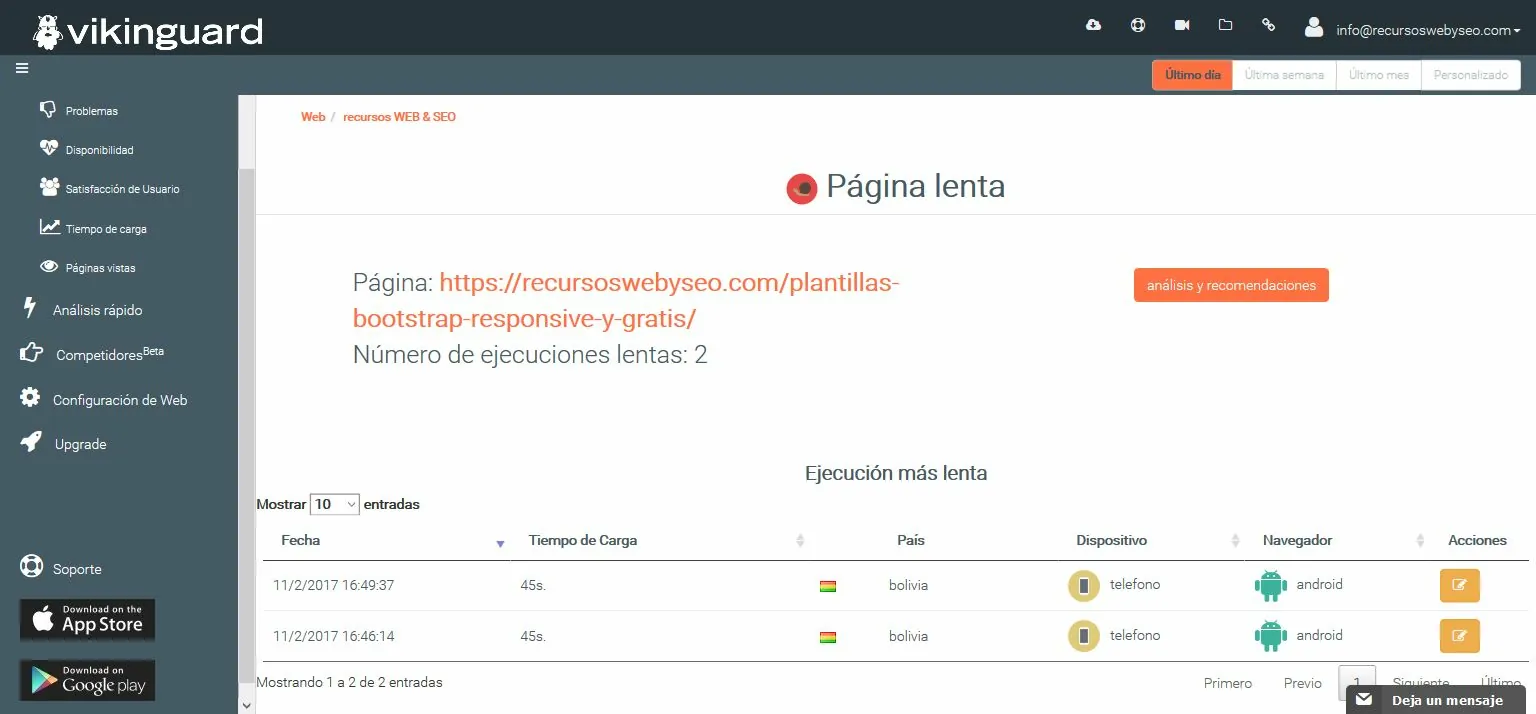Click the link chain icon in header

click(1269, 26)
